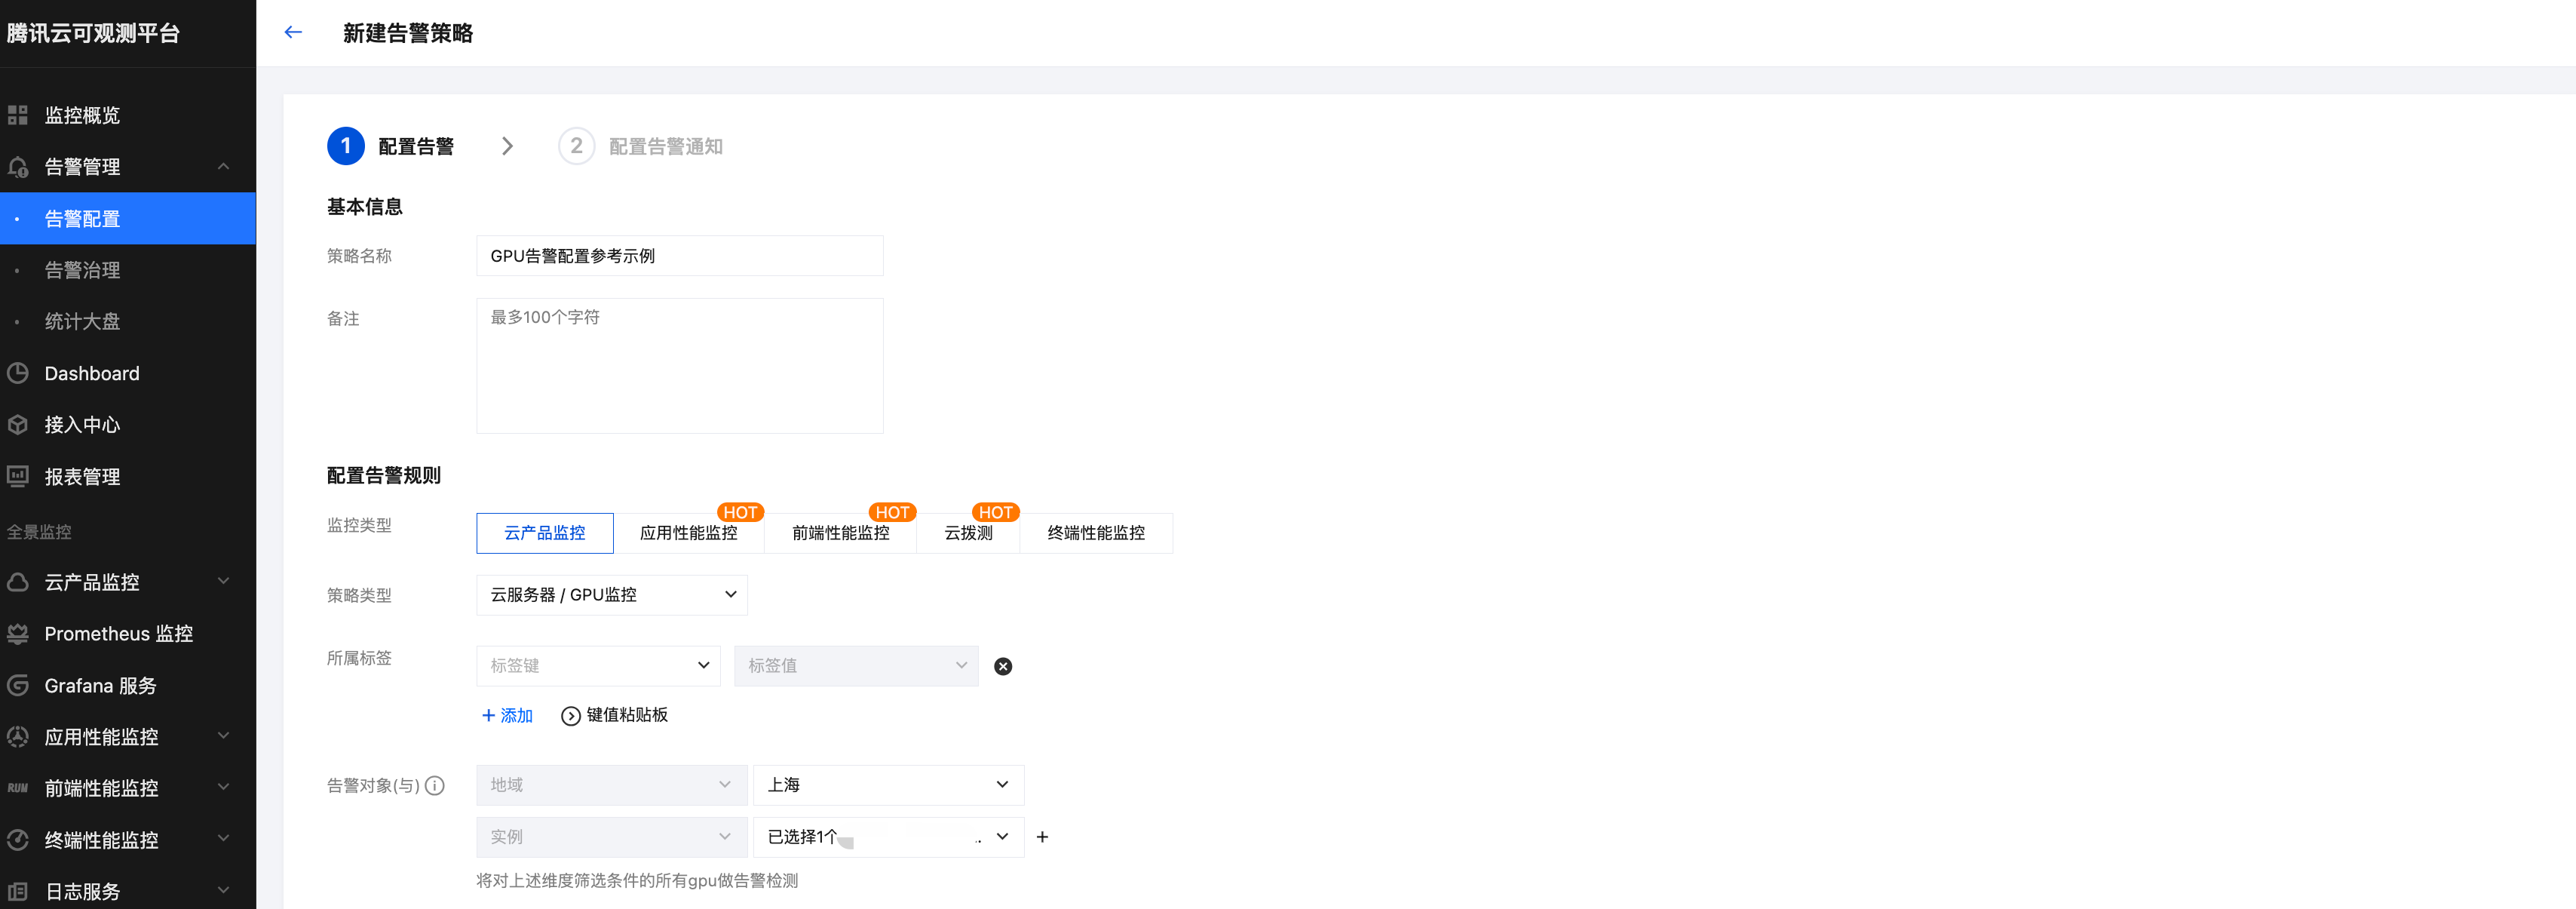This screenshot has width=2576, height=909.
Task: Open the 键值粘贴板 button
Action: (x=615, y=715)
